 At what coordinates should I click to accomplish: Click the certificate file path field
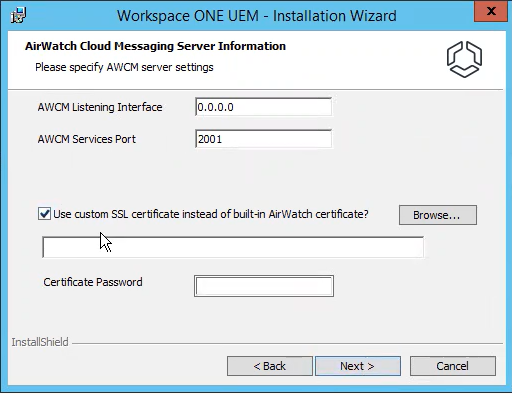233,247
